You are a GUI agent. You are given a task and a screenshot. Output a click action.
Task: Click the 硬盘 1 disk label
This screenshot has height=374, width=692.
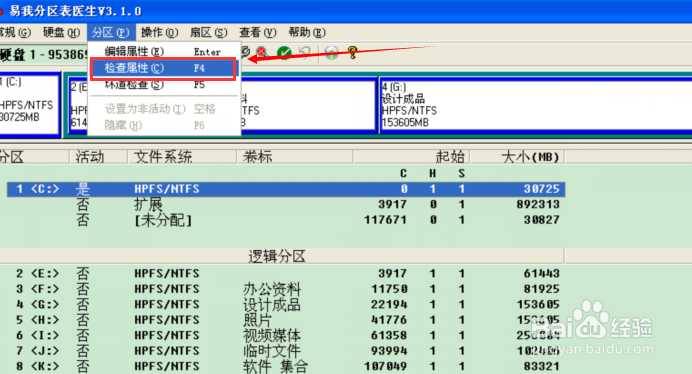44,55
